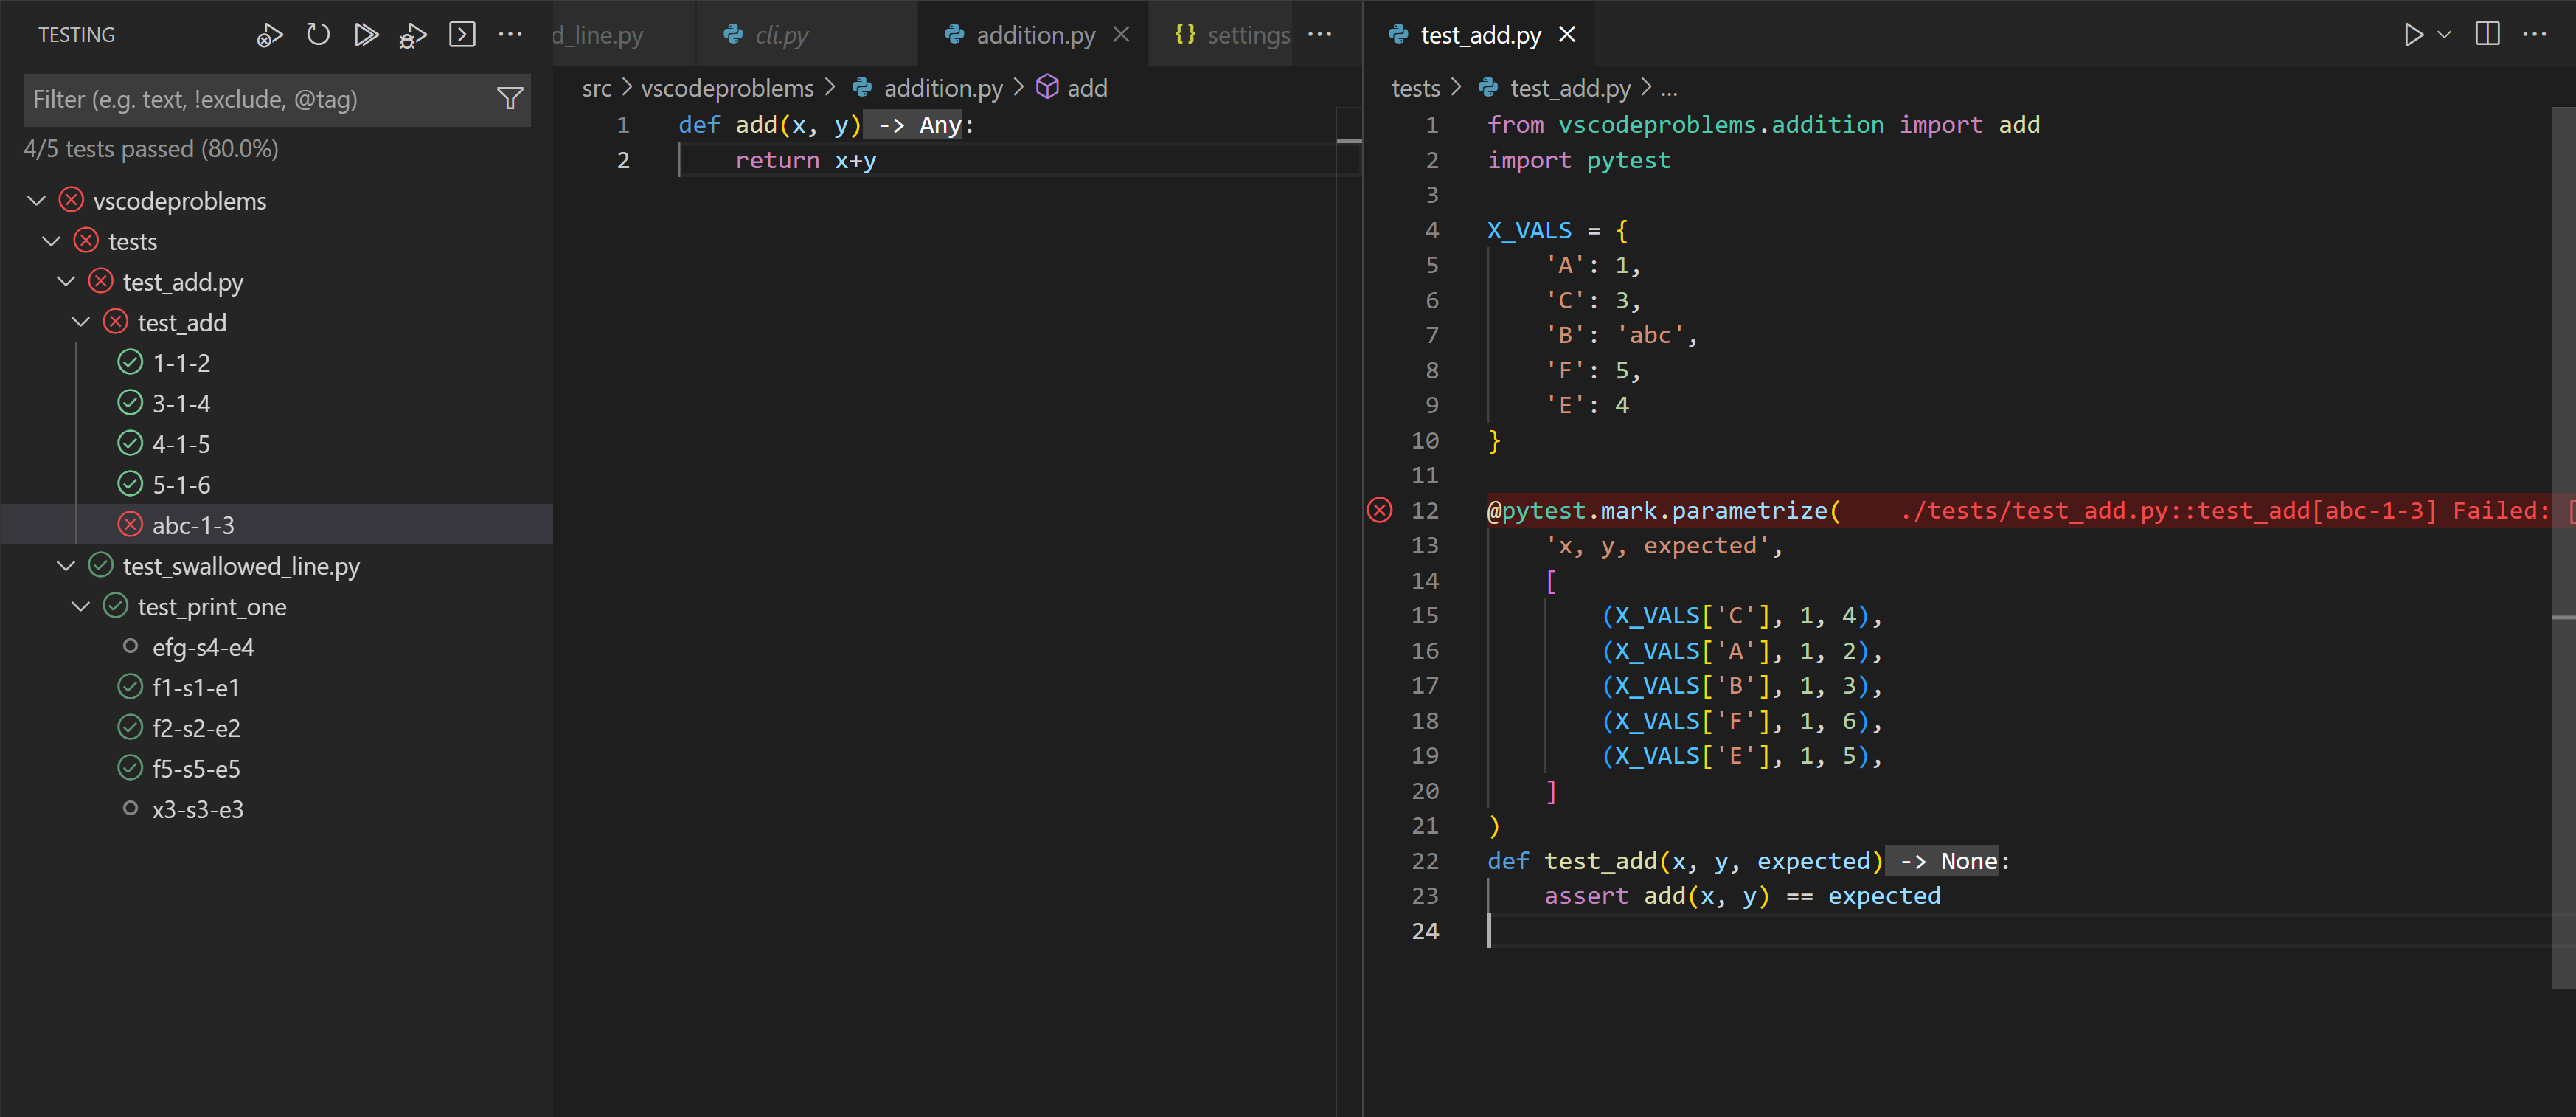The height and width of the screenshot is (1117, 2576).
Task: Debug all tests icon in toolbar
Action: tap(413, 35)
